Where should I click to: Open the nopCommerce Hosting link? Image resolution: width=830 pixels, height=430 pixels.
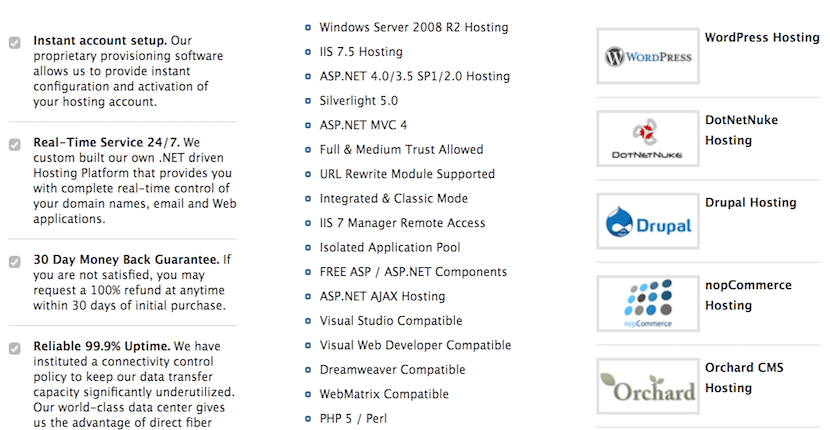pos(748,295)
